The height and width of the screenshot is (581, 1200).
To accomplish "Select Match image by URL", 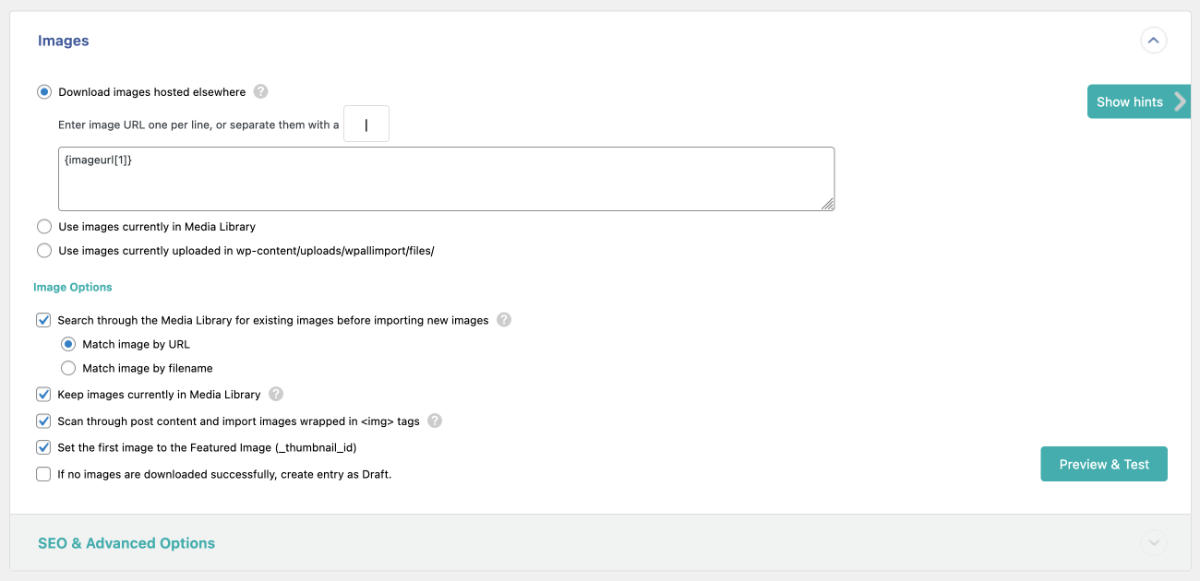I will [68, 344].
